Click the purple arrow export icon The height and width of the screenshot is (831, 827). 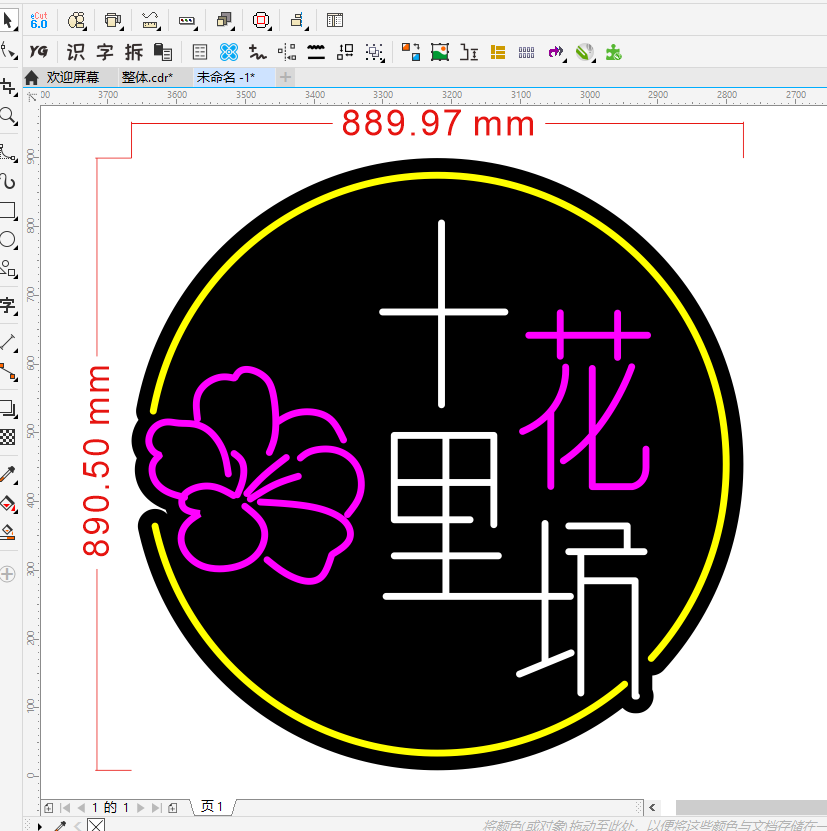click(x=556, y=52)
